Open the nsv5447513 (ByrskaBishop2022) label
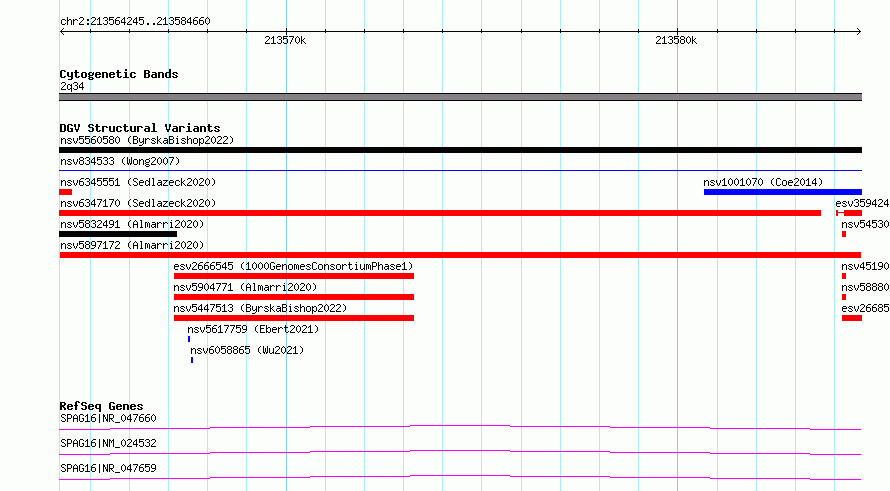The height and width of the screenshot is (491, 890). pyautogui.click(x=260, y=308)
